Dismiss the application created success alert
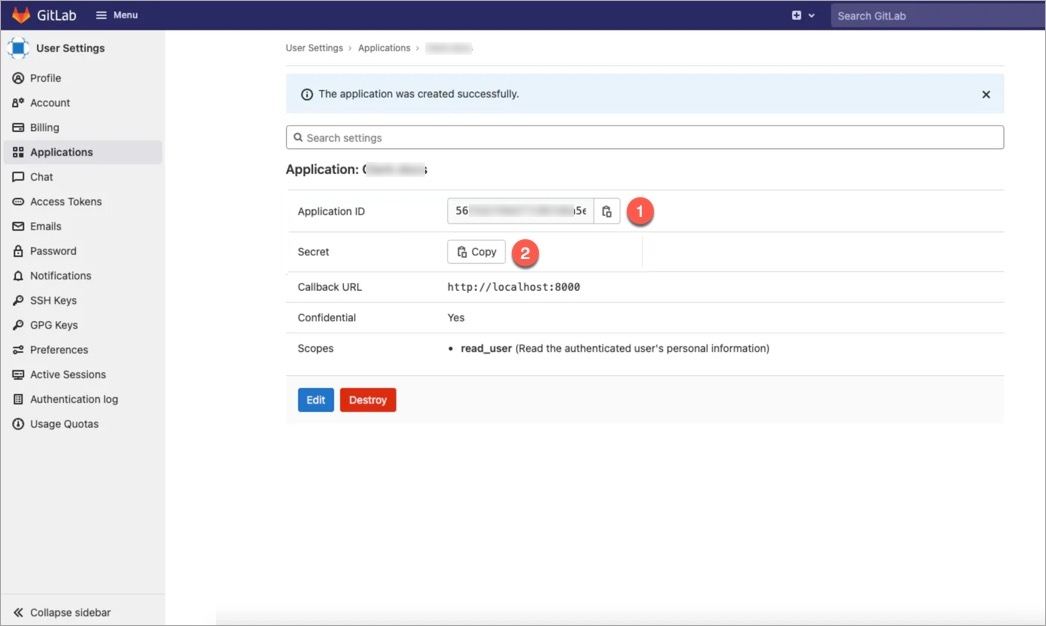This screenshot has width=1046, height=626. (x=986, y=94)
